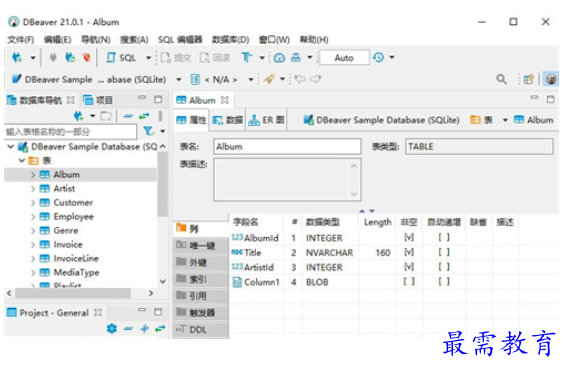The height and width of the screenshot is (375, 564).
Task: Expand the Album table node
Action: [33, 175]
